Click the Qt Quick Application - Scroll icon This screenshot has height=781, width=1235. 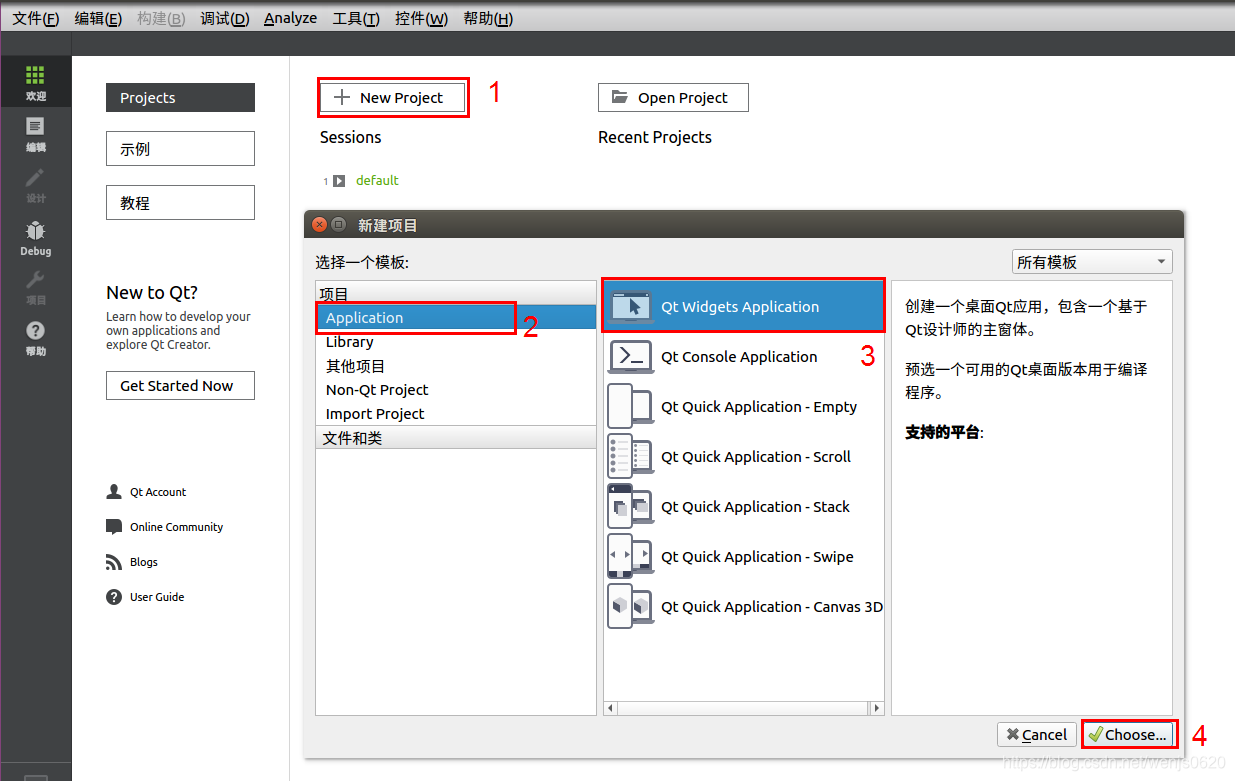click(631, 457)
